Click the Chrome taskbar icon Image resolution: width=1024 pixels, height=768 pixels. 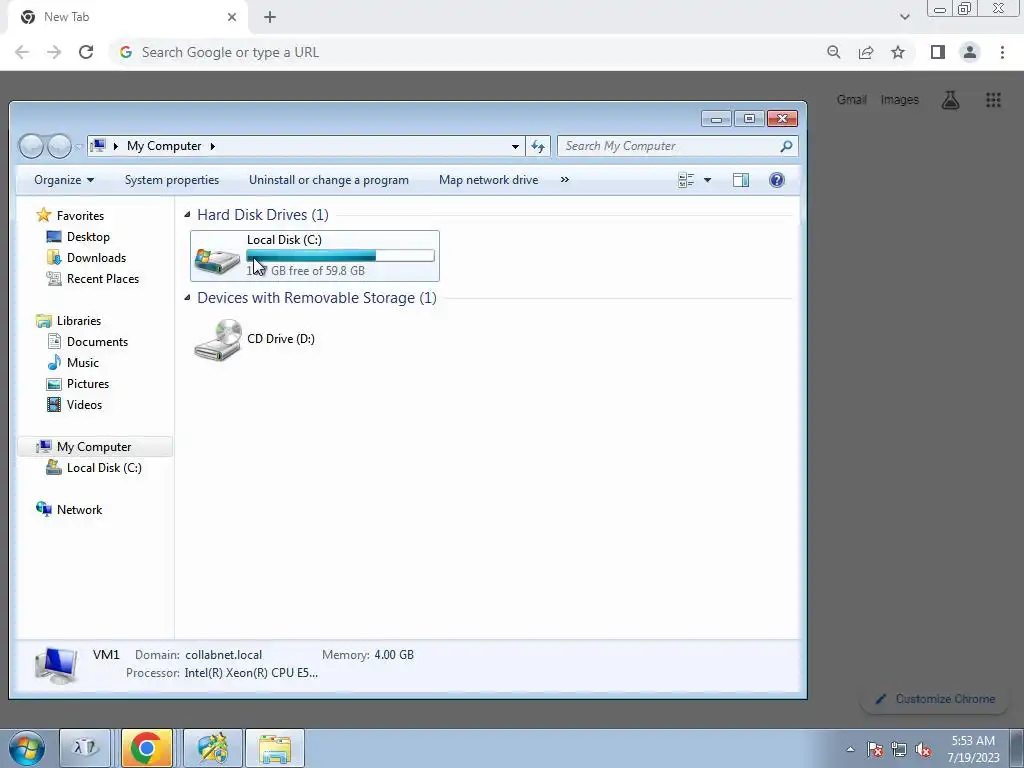tap(146, 748)
